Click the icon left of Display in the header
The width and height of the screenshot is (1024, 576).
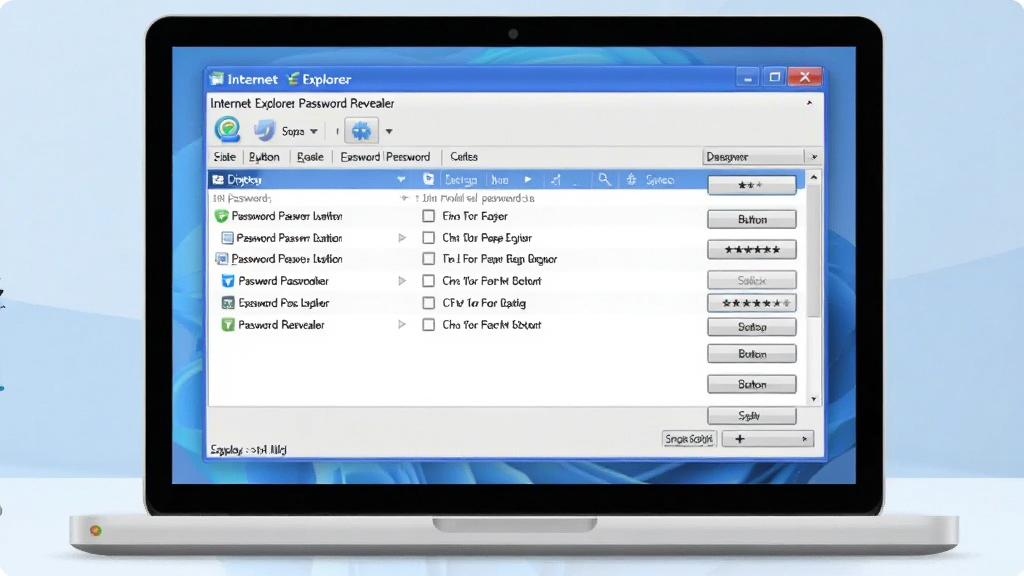click(217, 180)
